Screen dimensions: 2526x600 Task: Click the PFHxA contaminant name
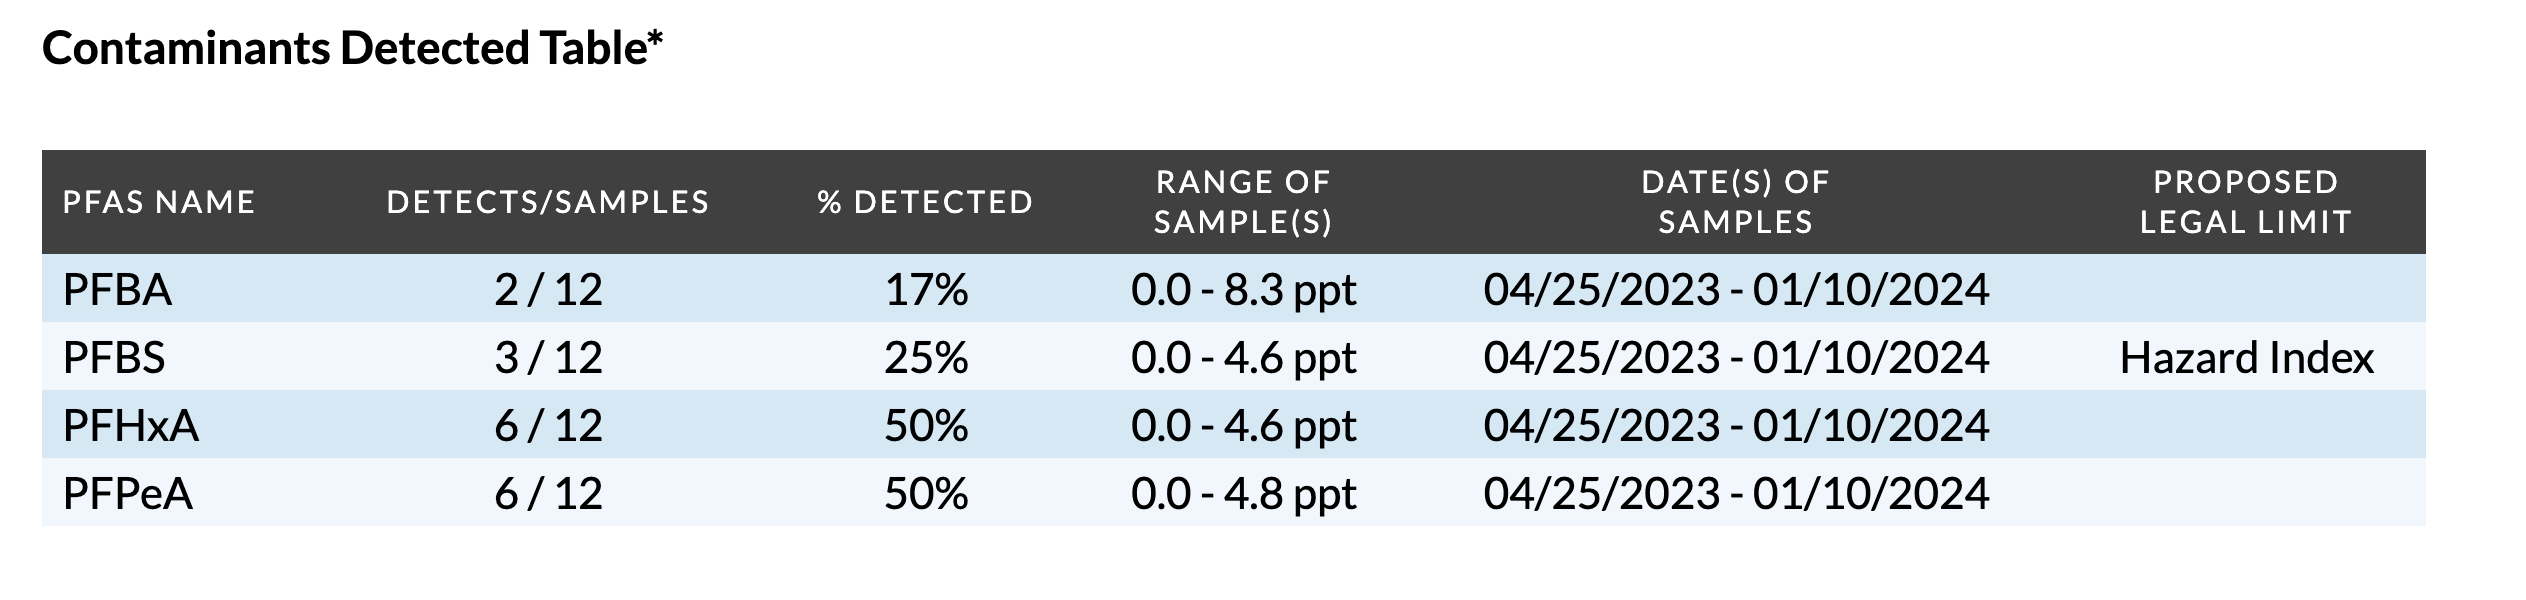[x=131, y=426]
